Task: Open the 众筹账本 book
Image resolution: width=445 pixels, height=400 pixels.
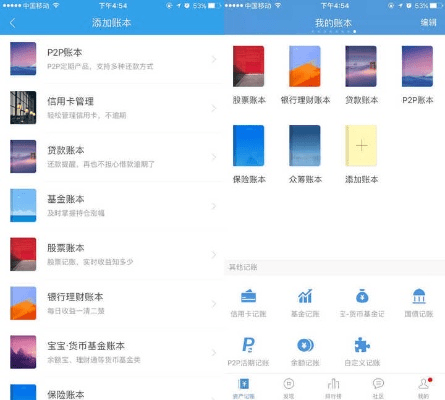Action: pos(305,146)
